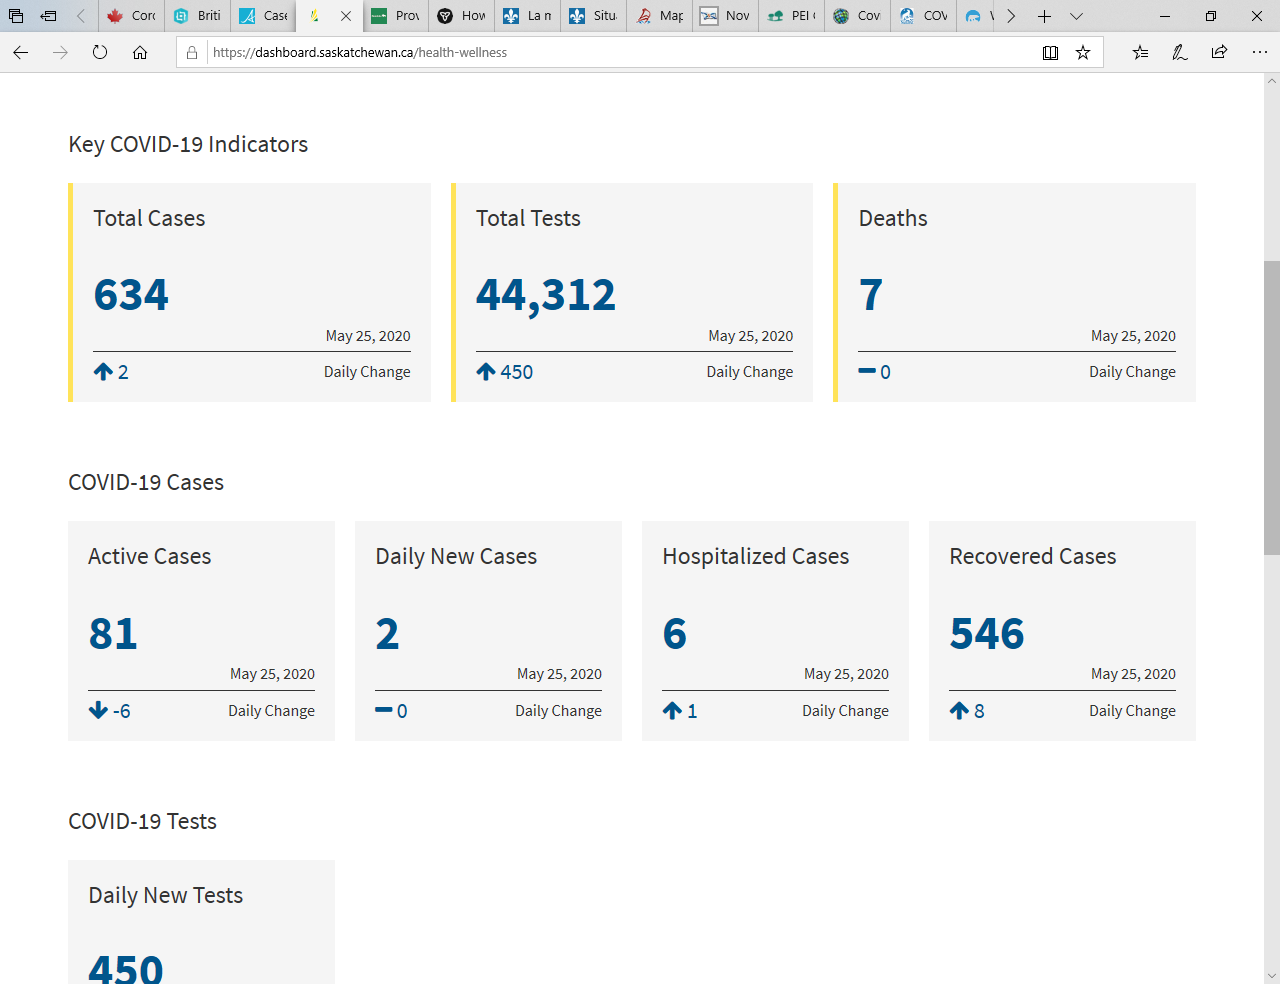Click the Key COVID-19 Indicators heading
The height and width of the screenshot is (984, 1280).
click(x=188, y=145)
